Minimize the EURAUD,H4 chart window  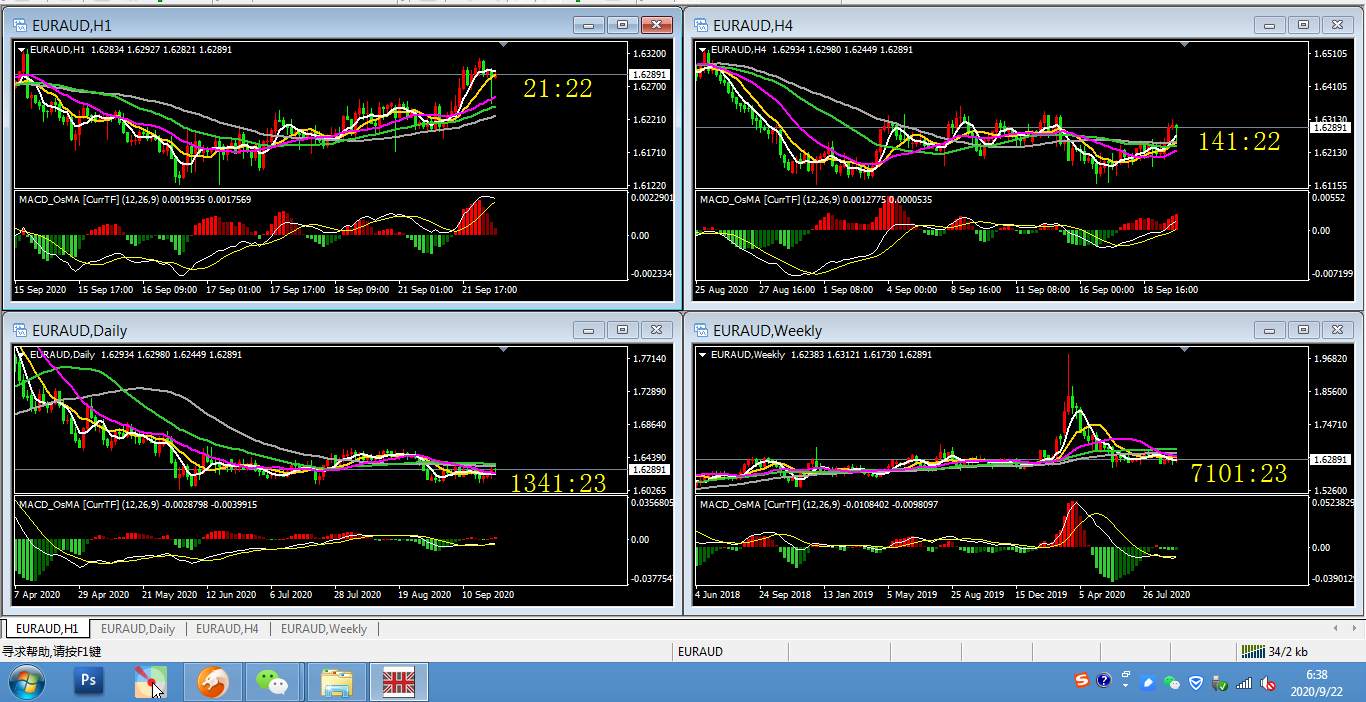pos(1269,25)
